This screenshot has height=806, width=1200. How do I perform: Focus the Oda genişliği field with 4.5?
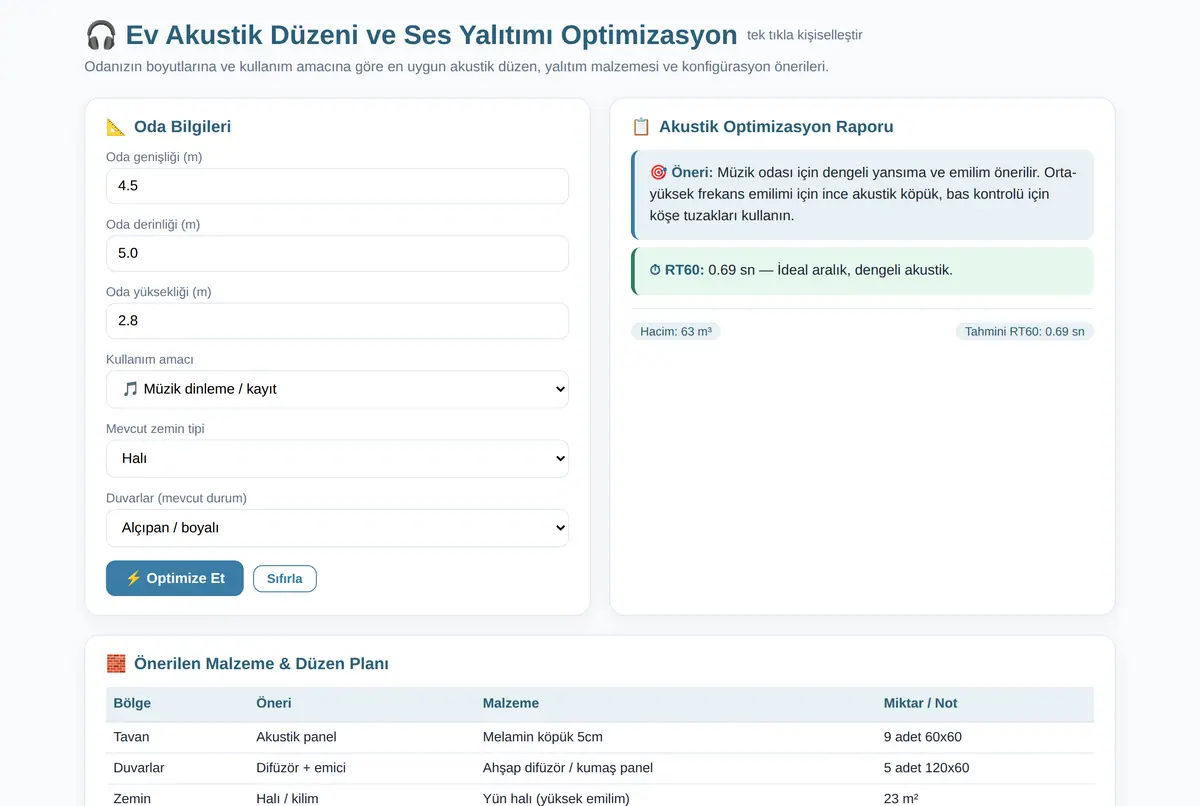[x=337, y=186]
